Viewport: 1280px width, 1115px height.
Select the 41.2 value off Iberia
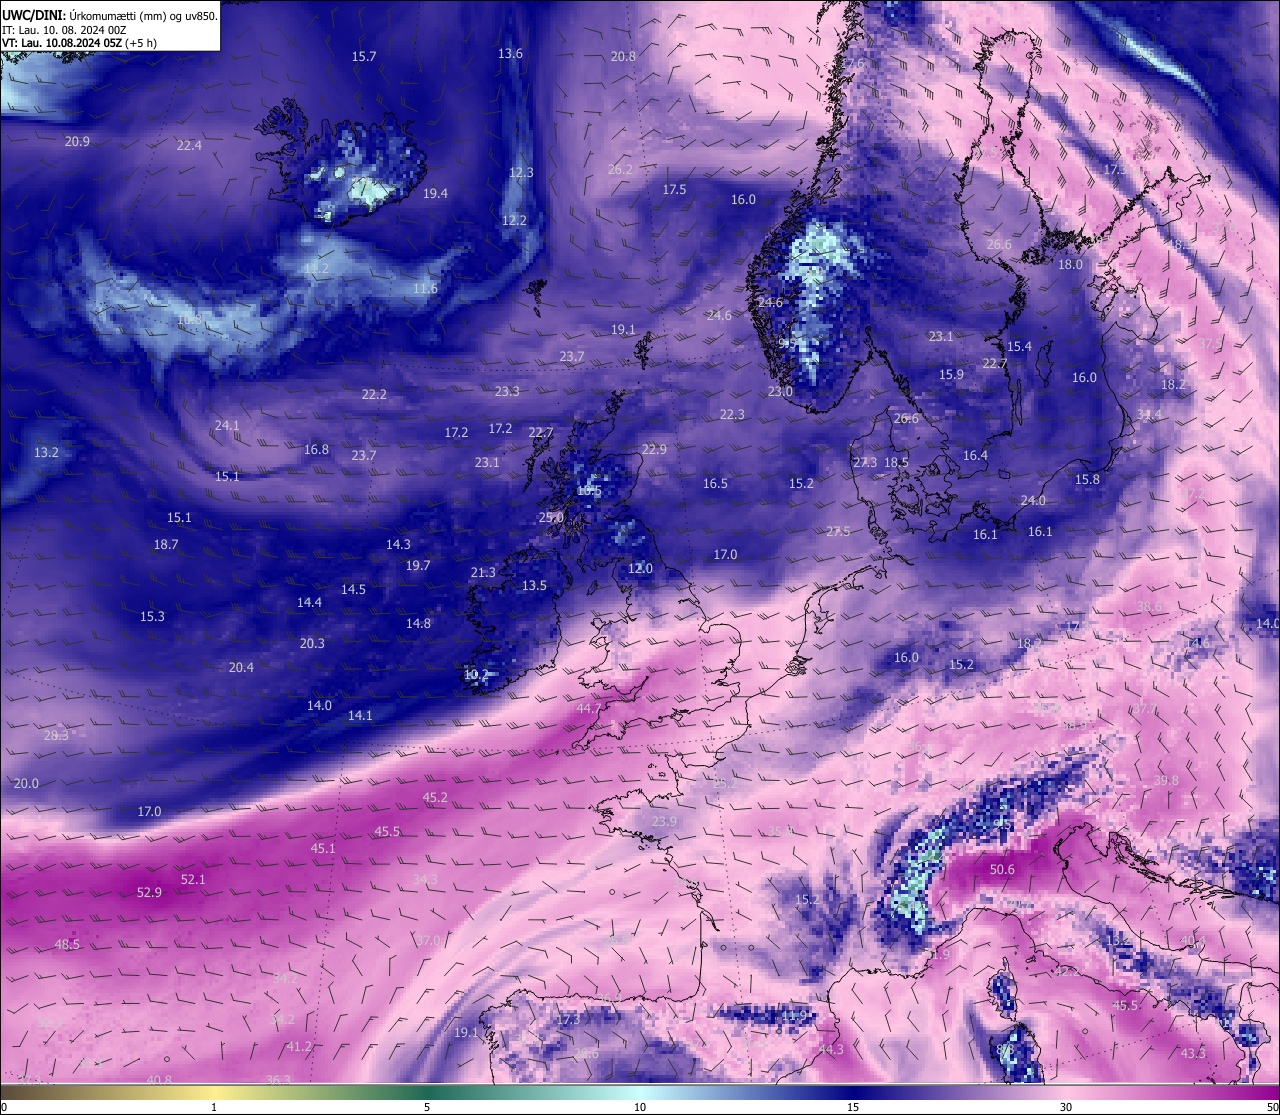[299, 1047]
